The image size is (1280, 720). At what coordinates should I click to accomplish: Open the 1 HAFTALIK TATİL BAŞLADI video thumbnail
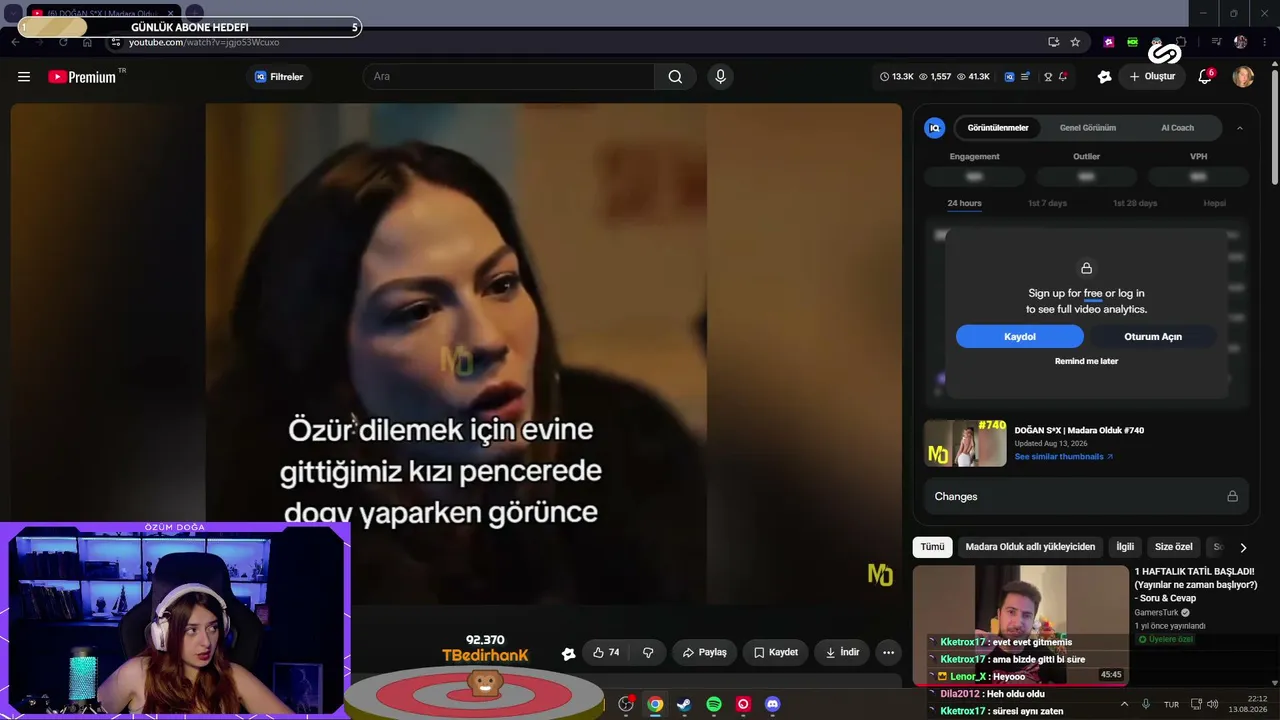tap(1020, 625)
